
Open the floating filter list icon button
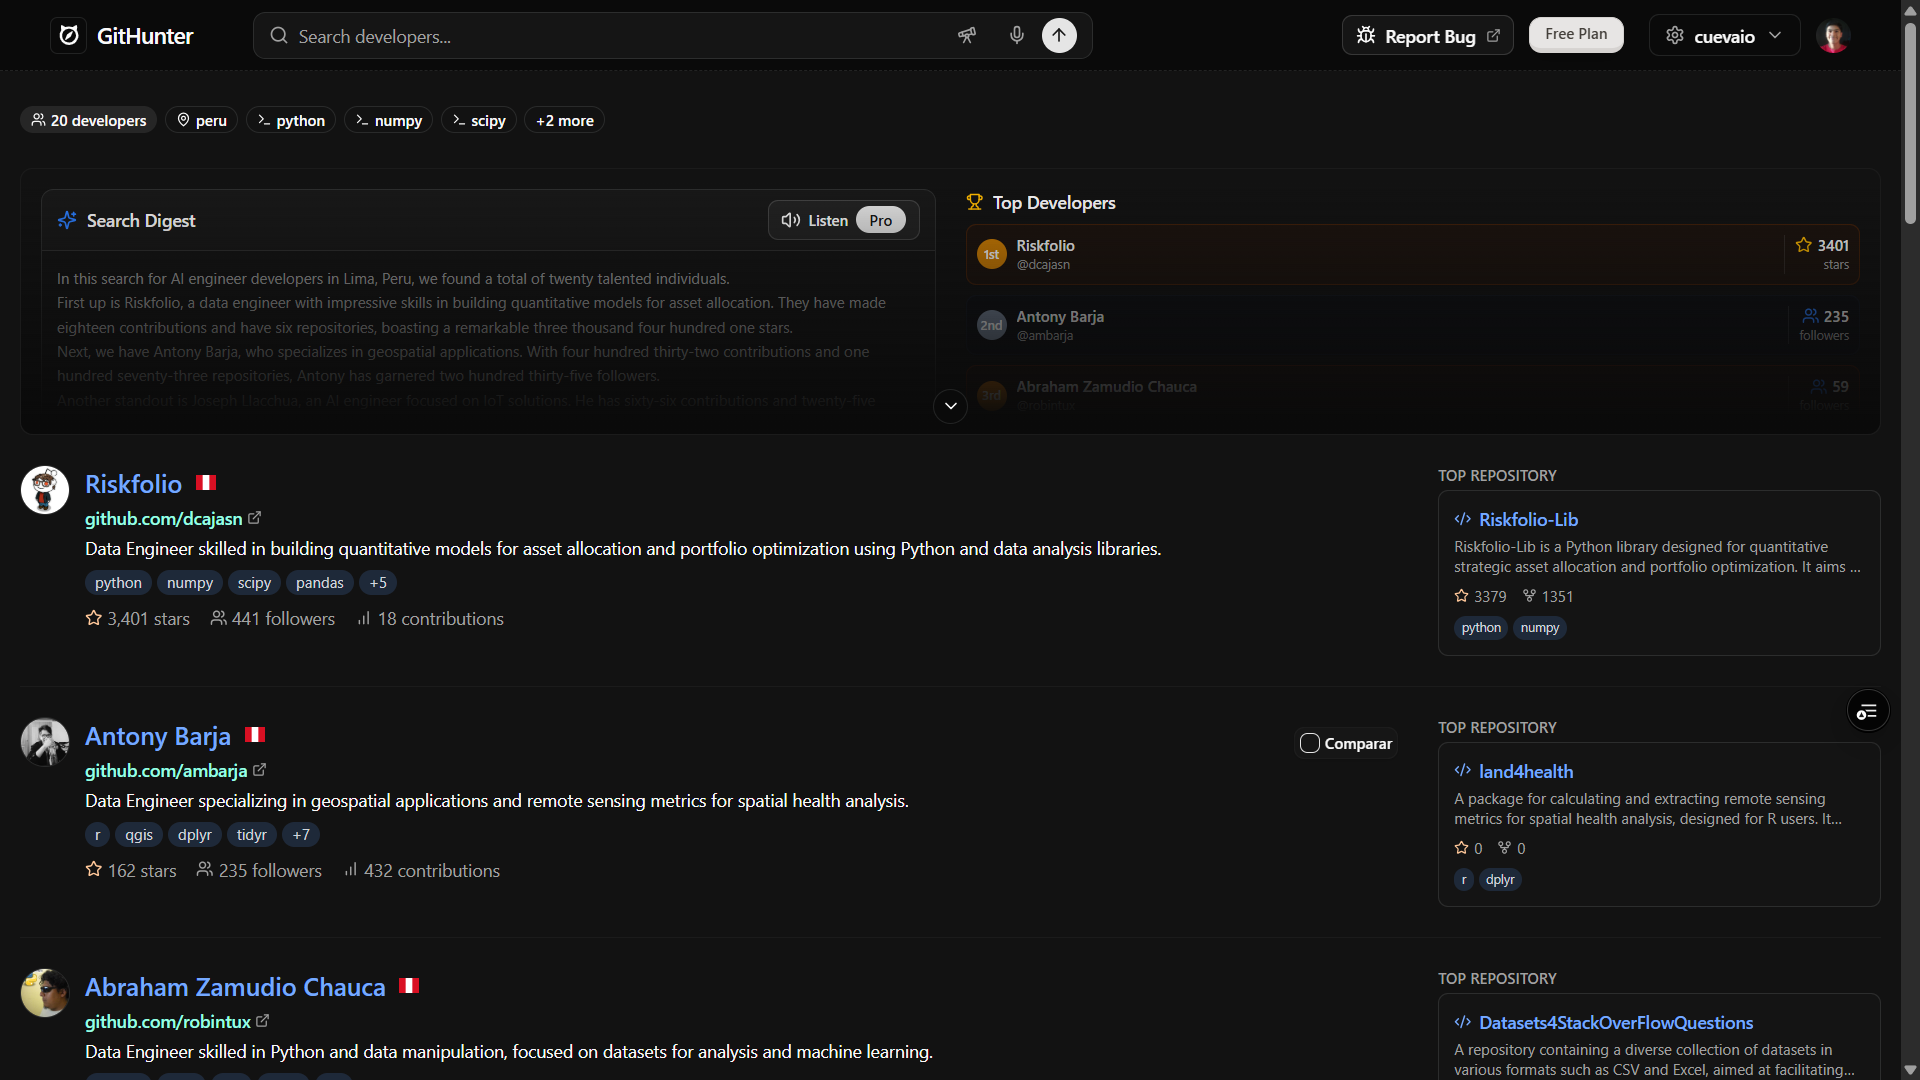[x=1867, y=712]
